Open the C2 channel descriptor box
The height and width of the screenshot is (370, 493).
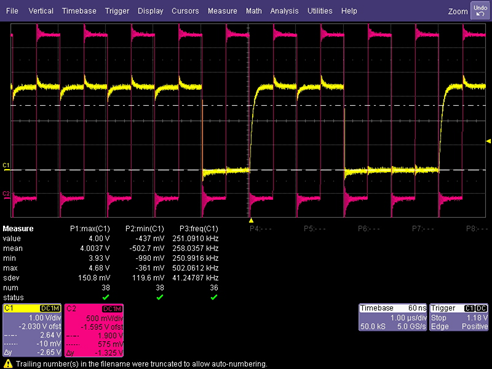coord(94,330)
